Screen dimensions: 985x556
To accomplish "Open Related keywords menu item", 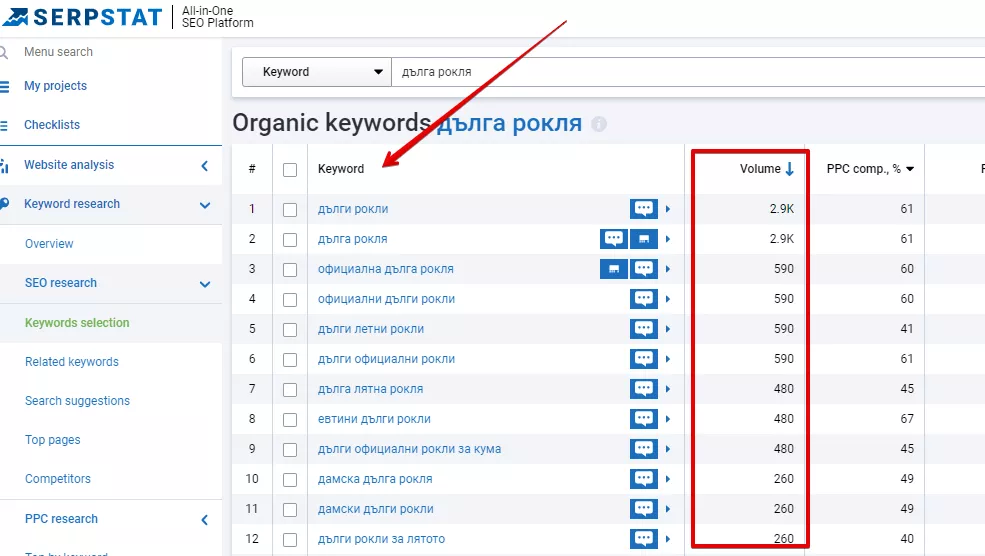I will (x=72, y=362).
